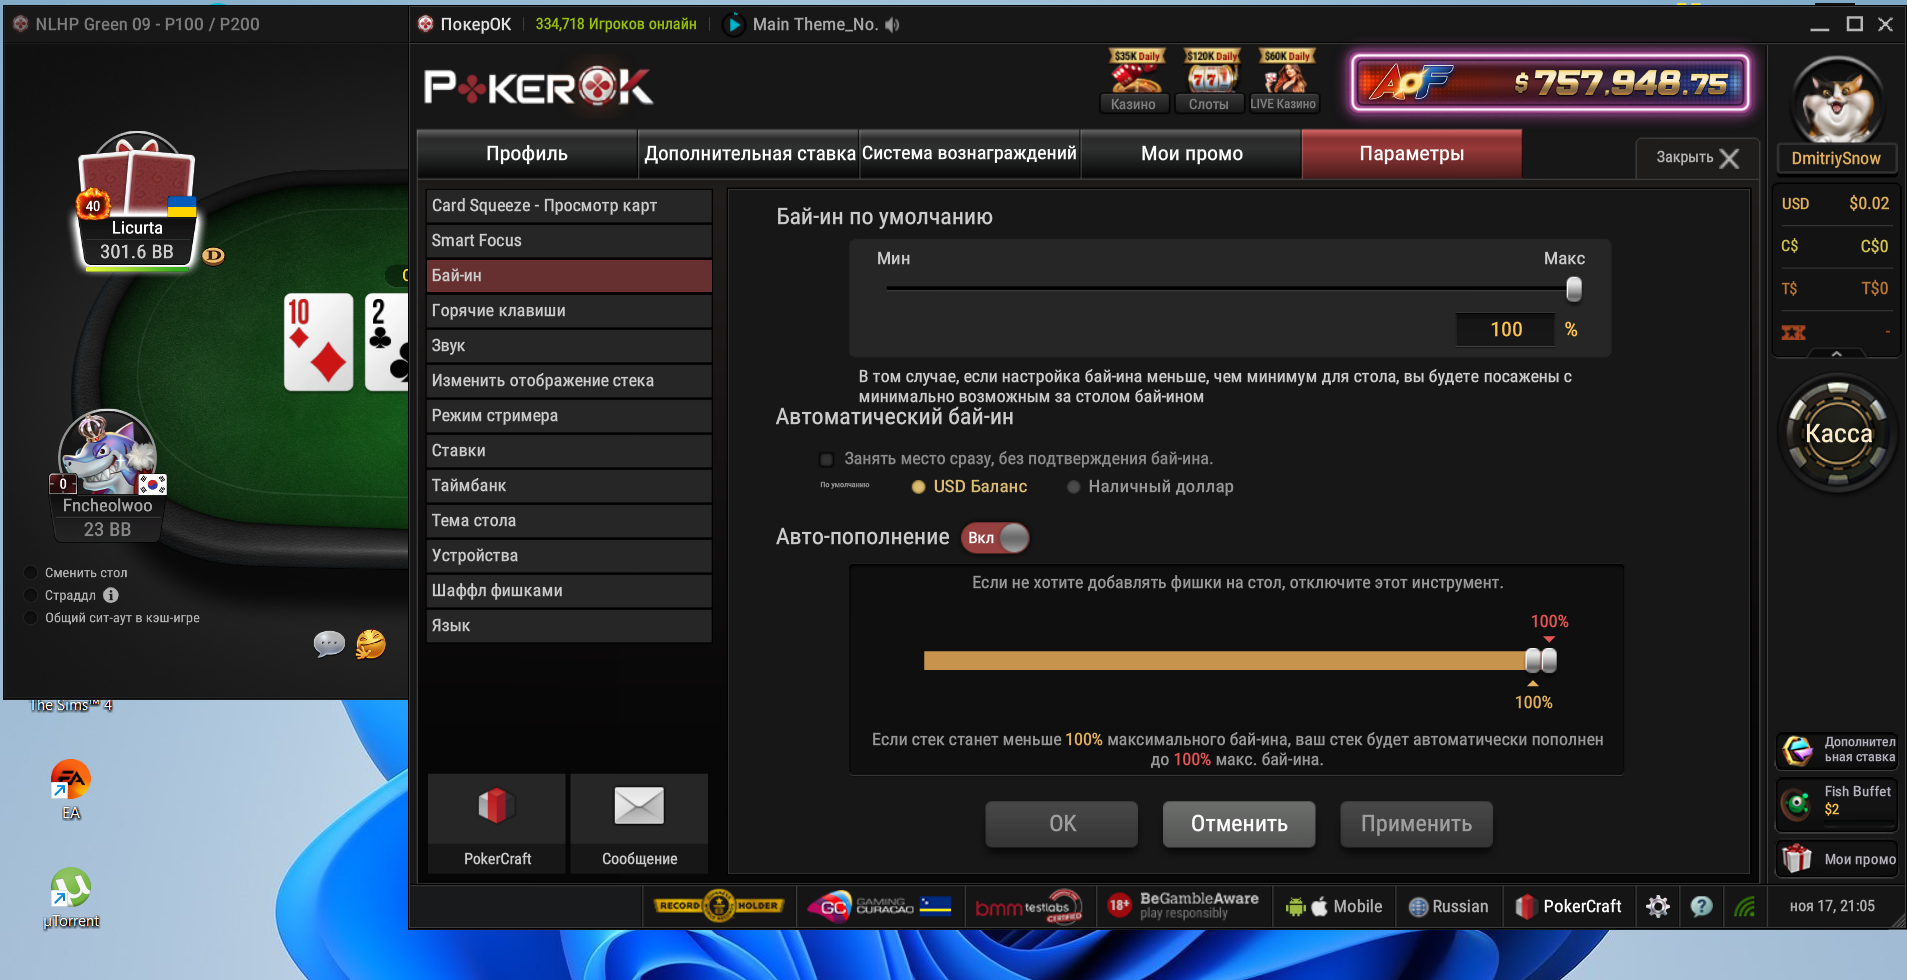Screen dimensions: 1907x980
Task: Click the buy-in percent input field
Action: pos(1506,330)
